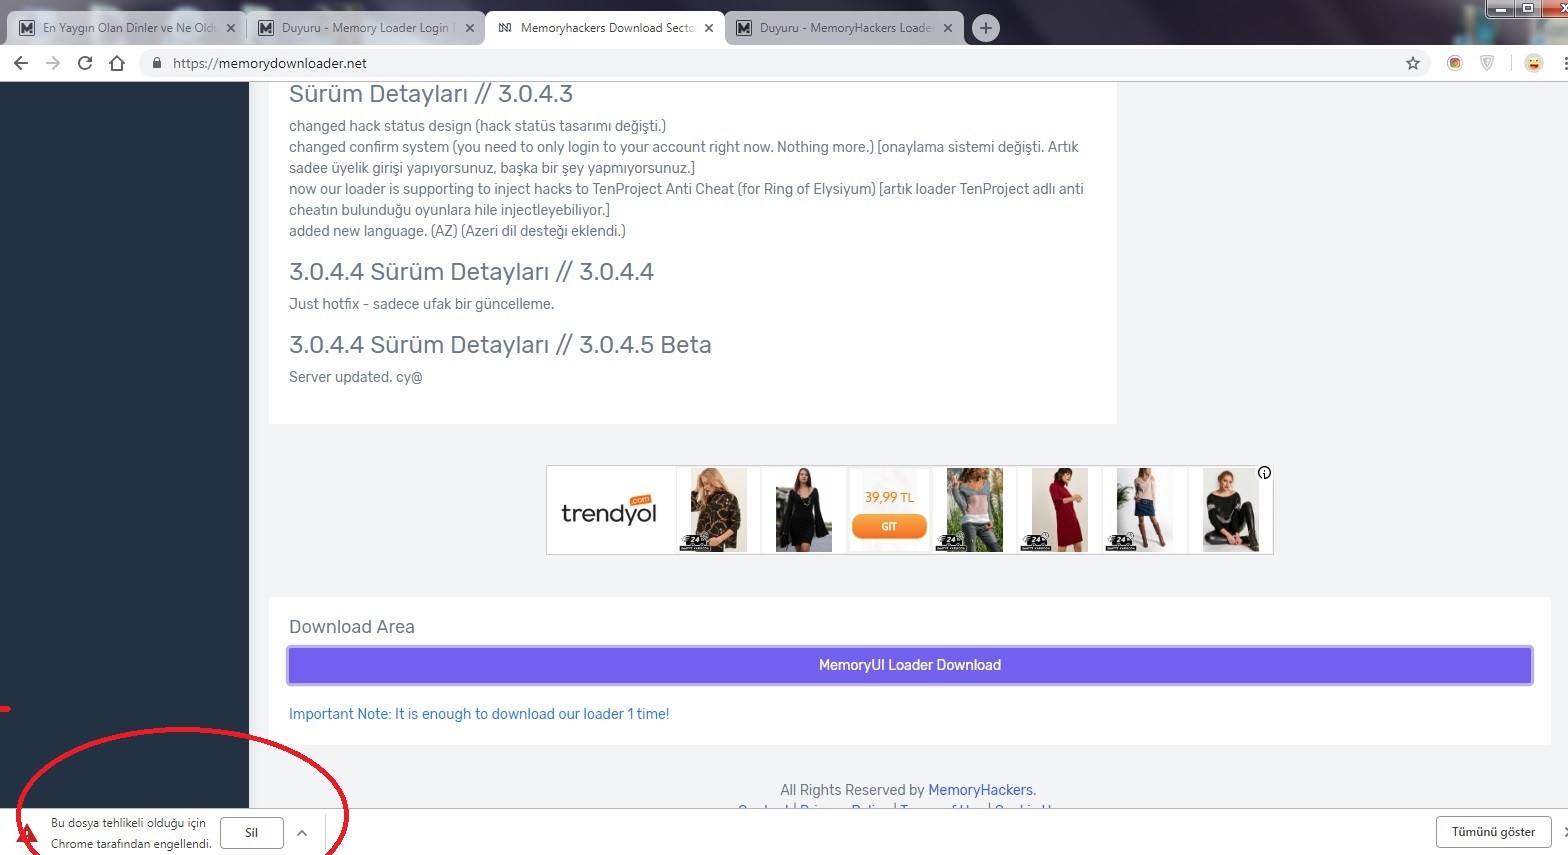The height and width of the screenshot is (855, 1568).
Task: Close the 'Memoryhackers Download Sector' tab
Action: click(x=709, y=28)
